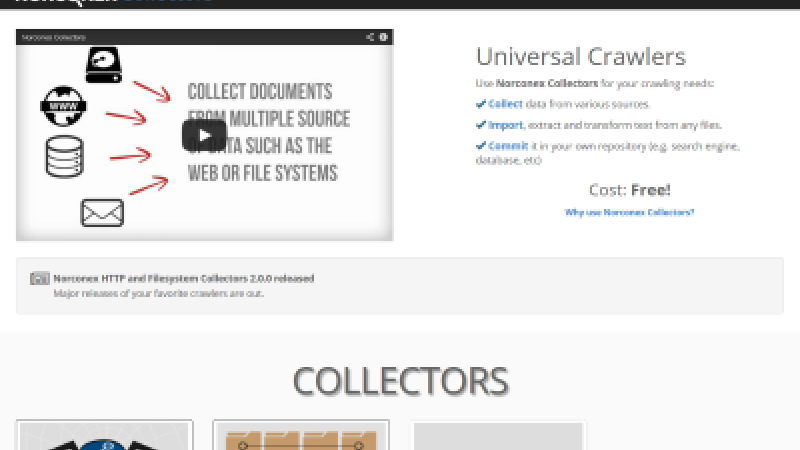Click the video title 'Norconex Collectors'
This screenshot has height=450, width=800.
coord(54,37)
